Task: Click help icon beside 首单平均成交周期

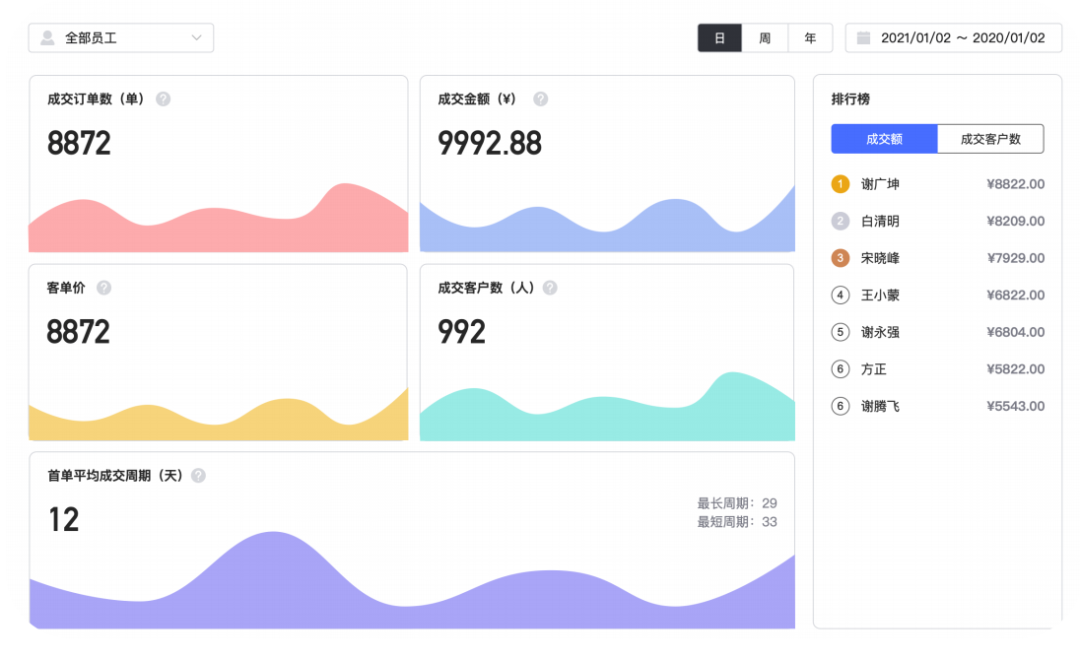Action: (198, 476)
